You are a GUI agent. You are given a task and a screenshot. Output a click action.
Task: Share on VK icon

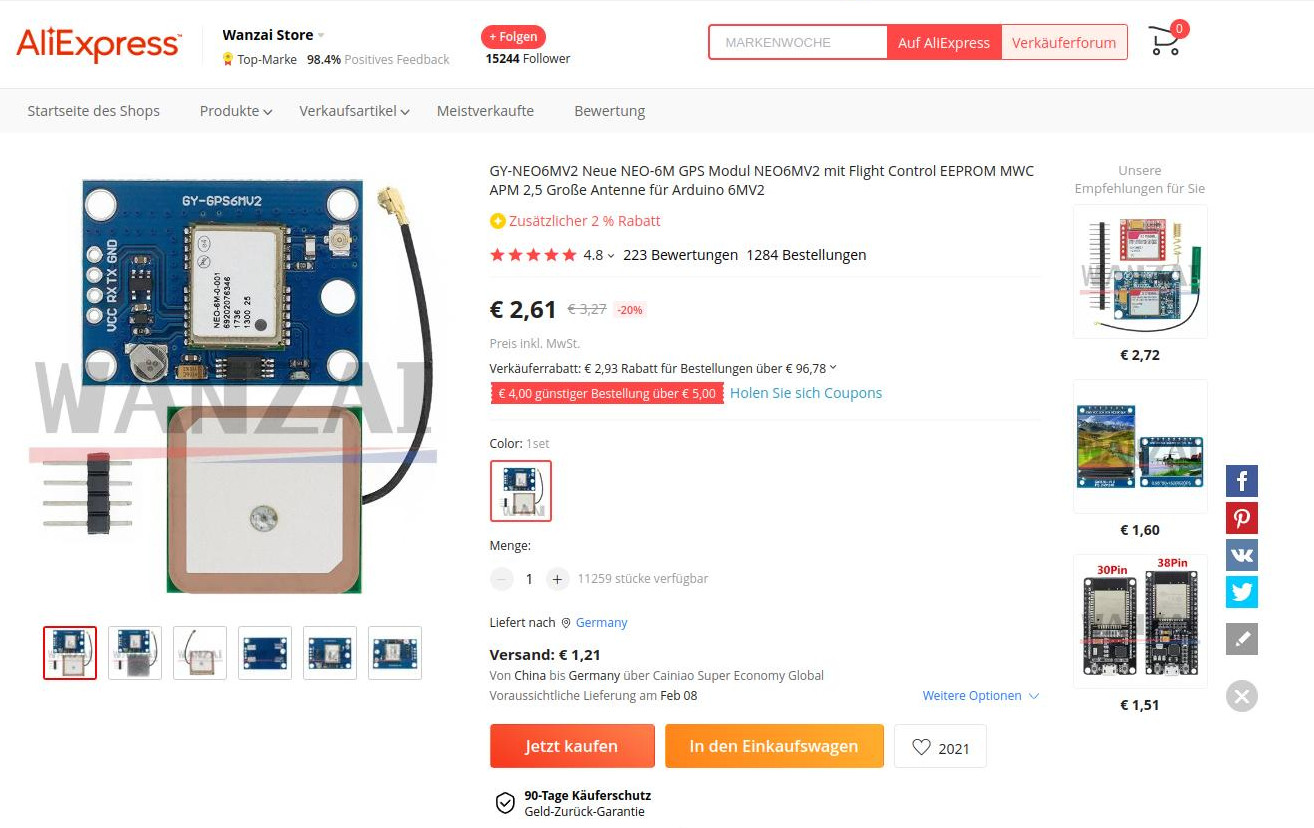tap(1242, 555)
